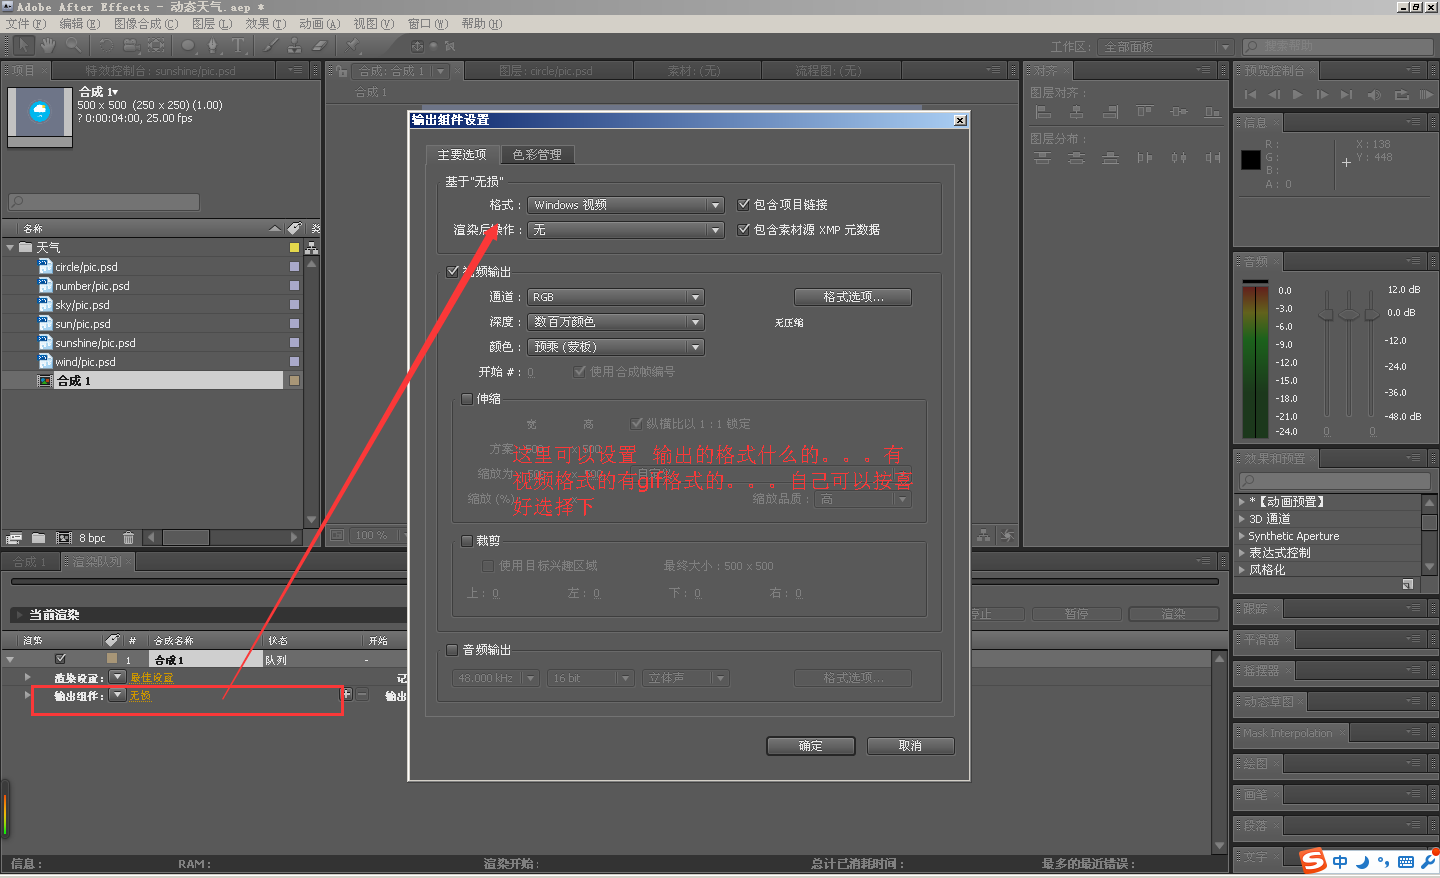The height and width of the screenshot is (878, 1440).
Task: Click the left audio level slider handle
Action: point(1327,315)
